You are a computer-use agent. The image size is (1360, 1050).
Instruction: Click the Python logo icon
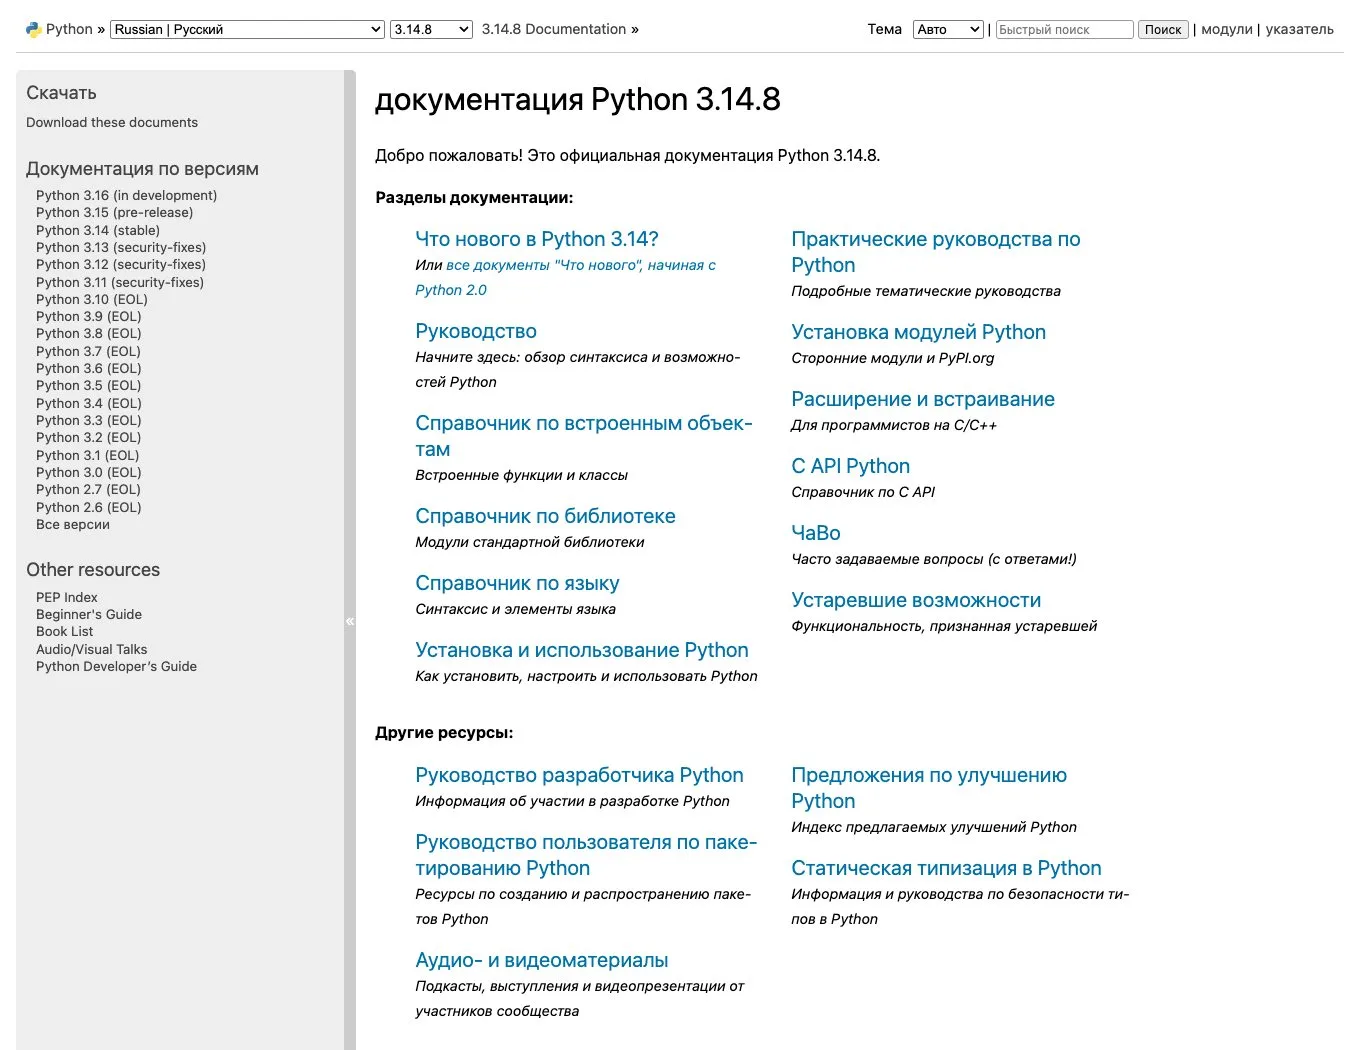pyautogui.click(x=34, y=30)
